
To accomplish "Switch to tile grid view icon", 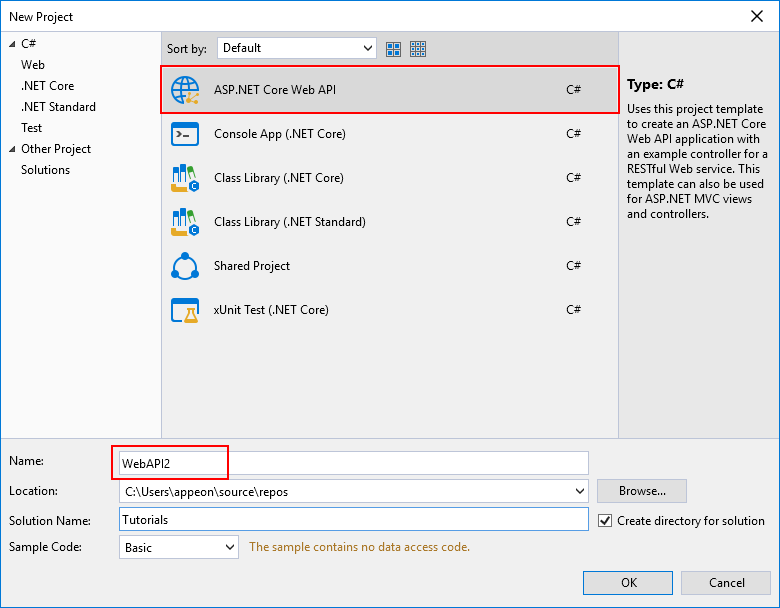I will (x=418, y=48).
